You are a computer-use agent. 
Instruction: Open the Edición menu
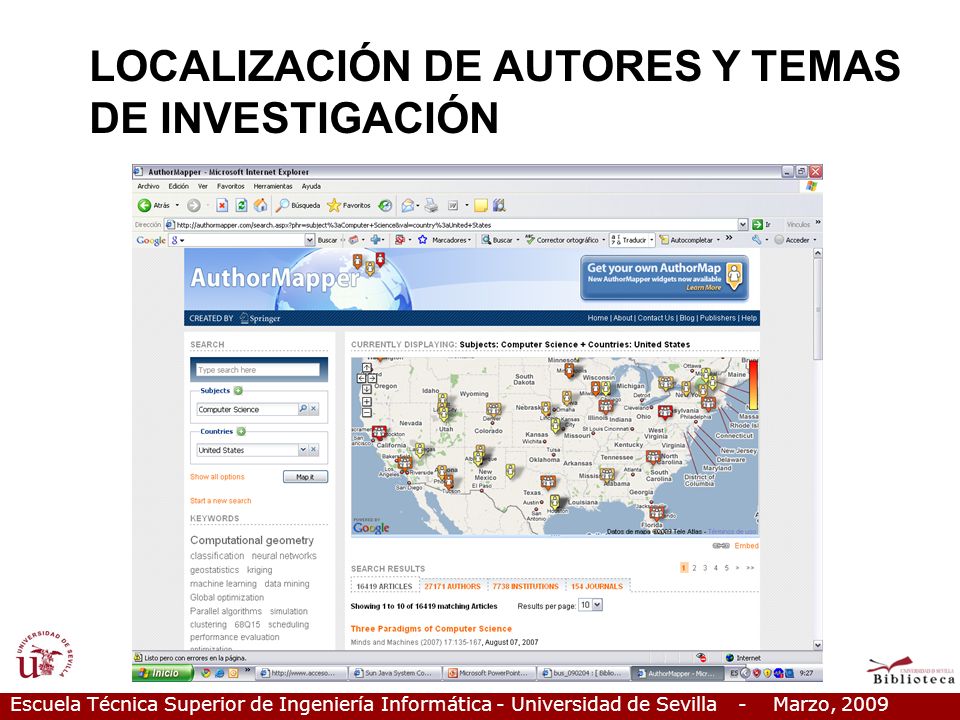point(179,186)
